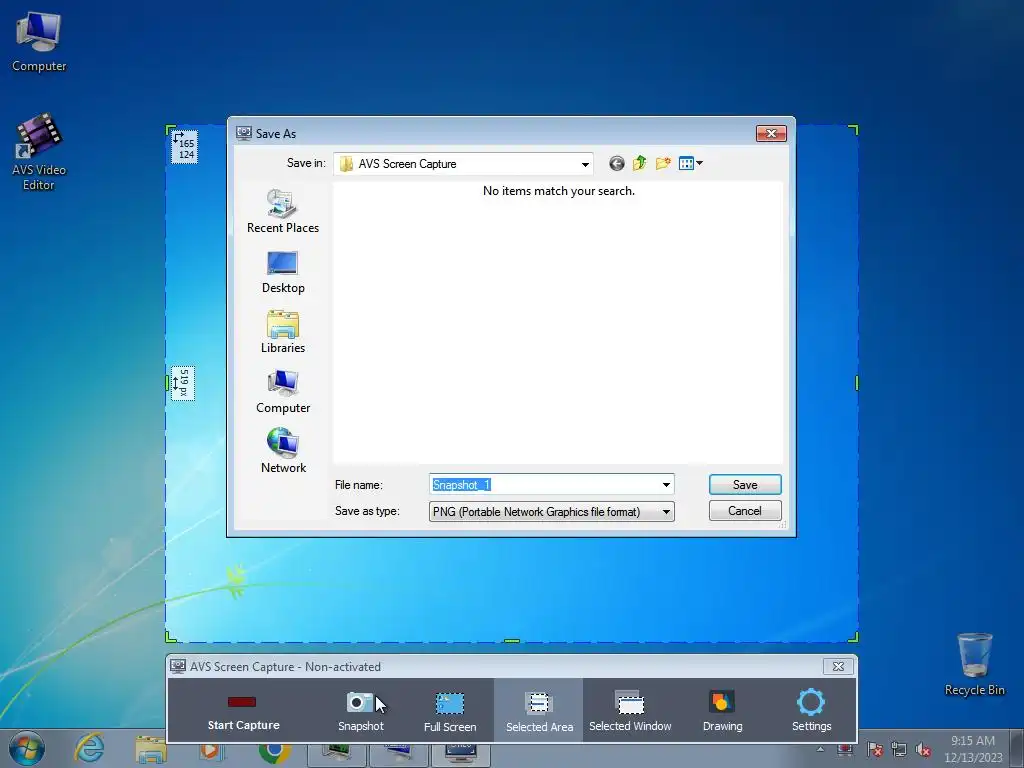
Task: Choose Selected Area capture mode
Action: pos(539,711)
